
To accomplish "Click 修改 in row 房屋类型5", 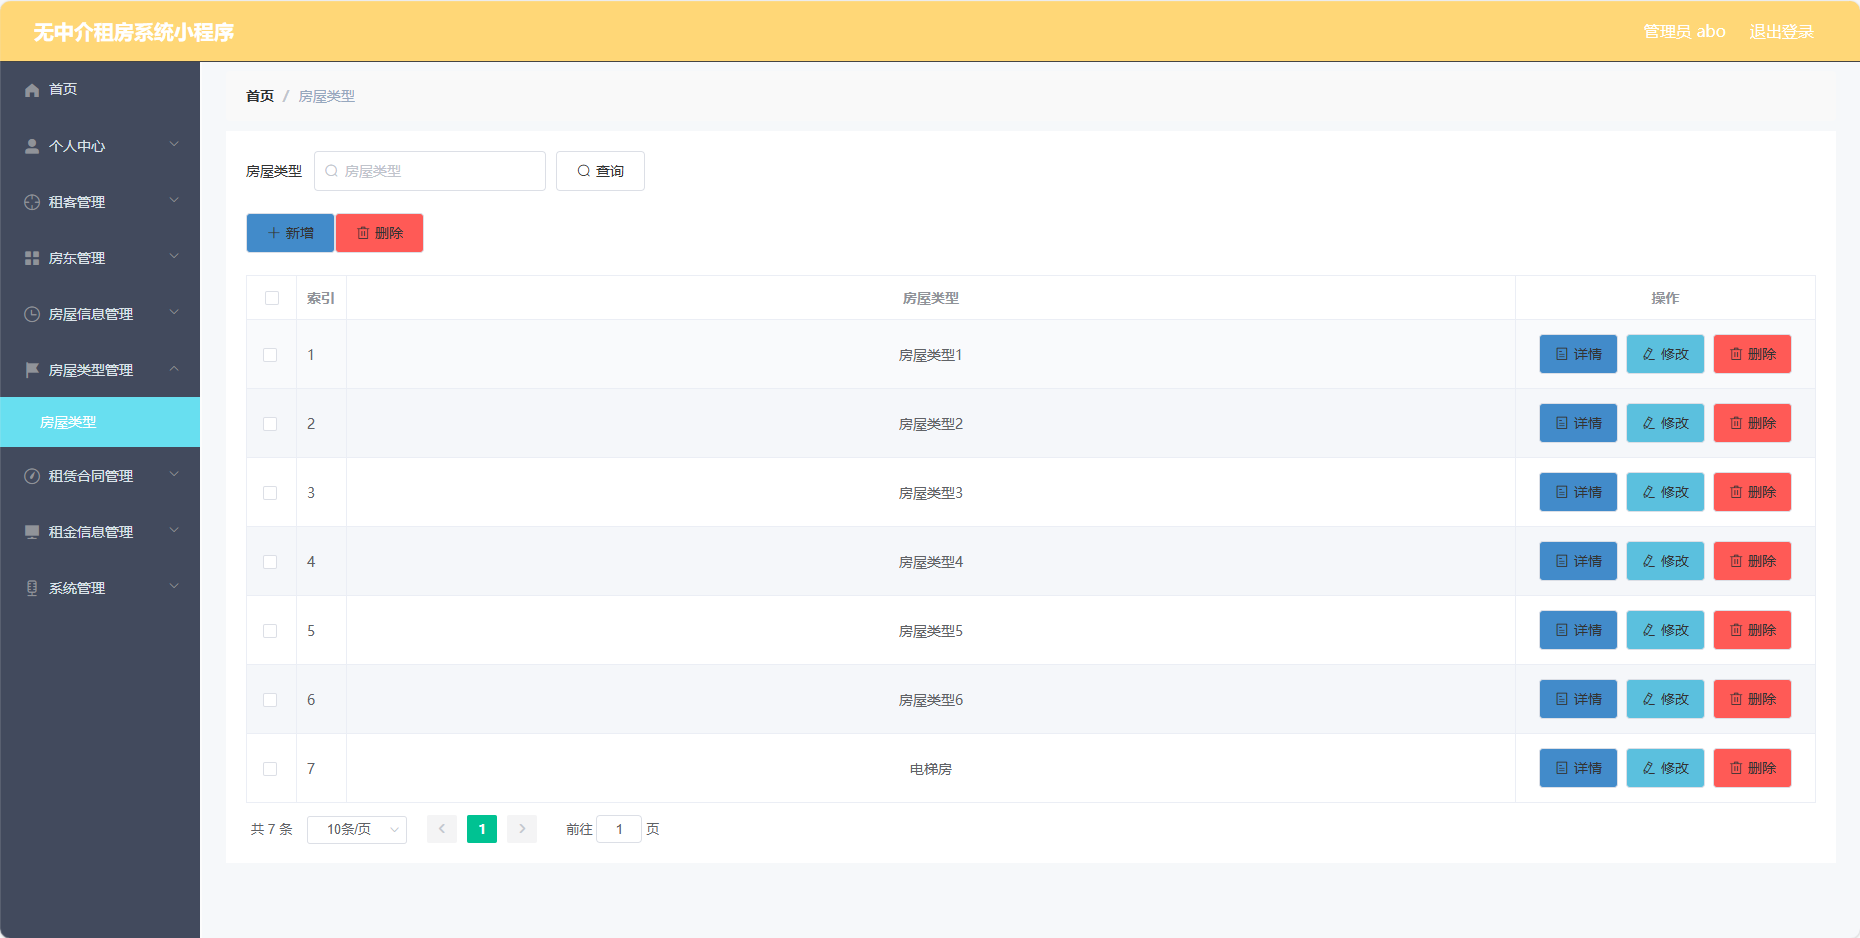I will pos(1665,630).
